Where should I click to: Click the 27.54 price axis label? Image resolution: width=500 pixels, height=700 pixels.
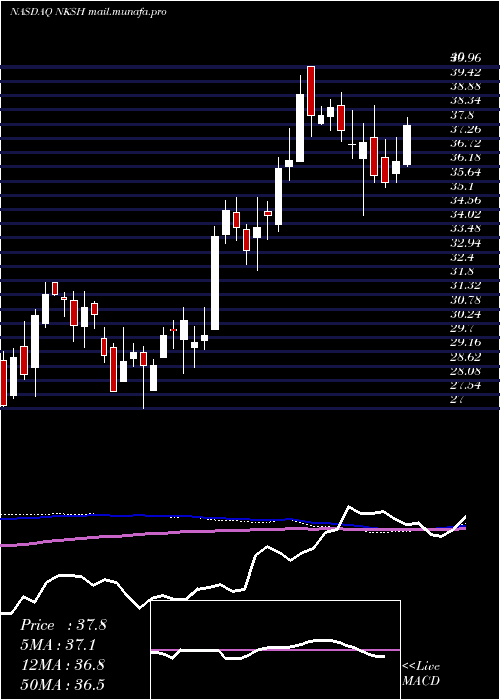(465, 386)
